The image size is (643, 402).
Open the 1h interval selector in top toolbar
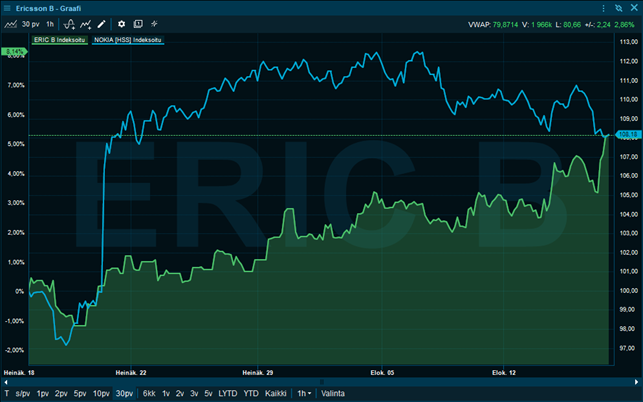50,24
